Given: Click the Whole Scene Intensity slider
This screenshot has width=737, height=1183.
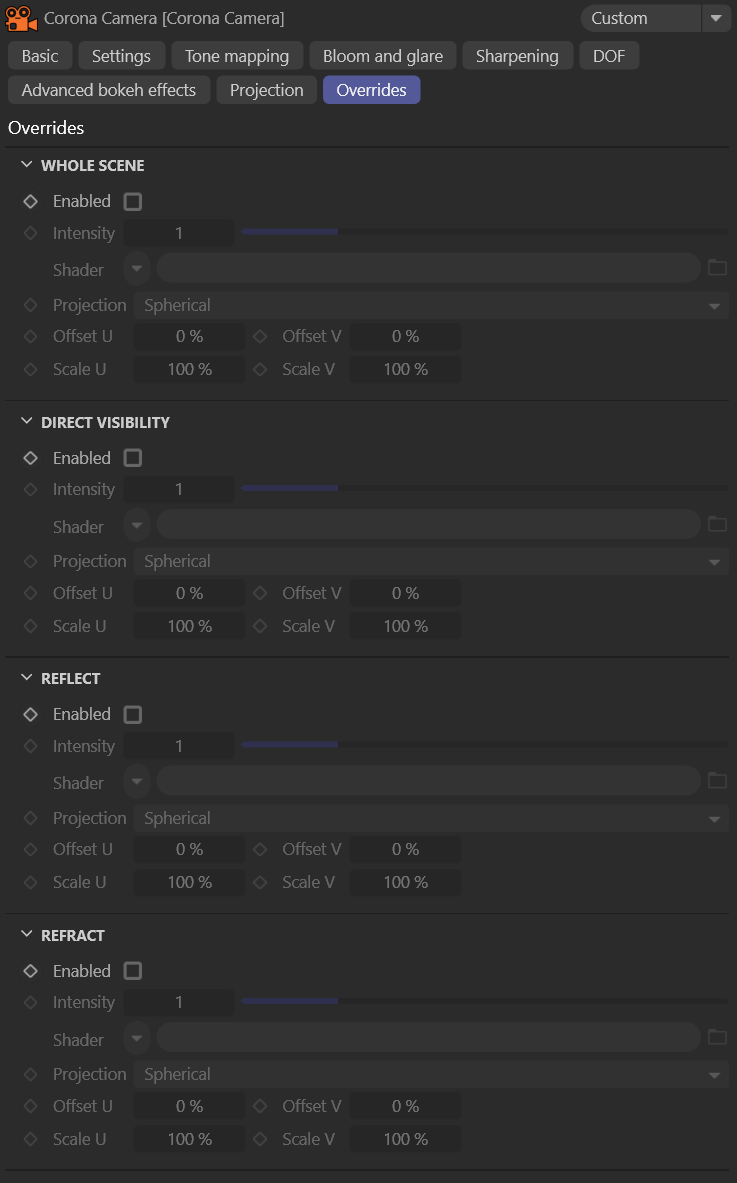Looking at the screenshot, I should [484, 232].
